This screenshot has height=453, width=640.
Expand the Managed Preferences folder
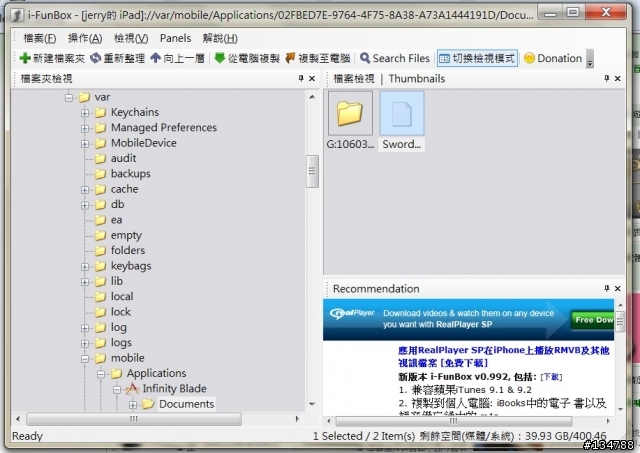pos(84,129)
